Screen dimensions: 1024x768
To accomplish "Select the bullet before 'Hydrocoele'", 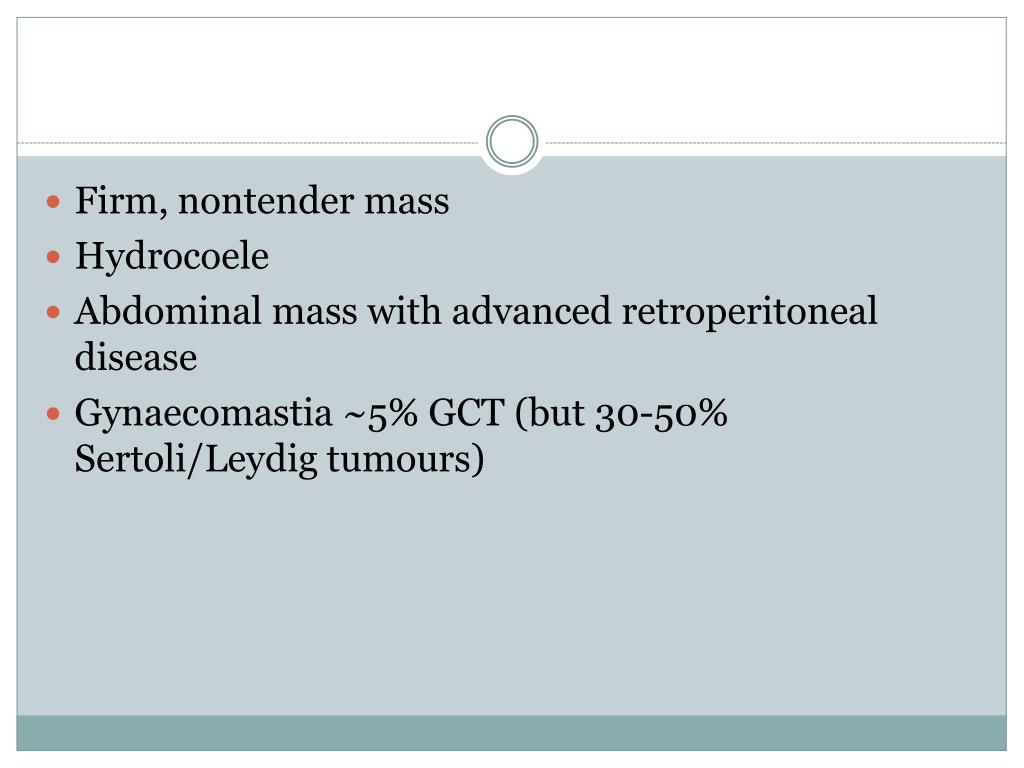I will click(54, 257).
